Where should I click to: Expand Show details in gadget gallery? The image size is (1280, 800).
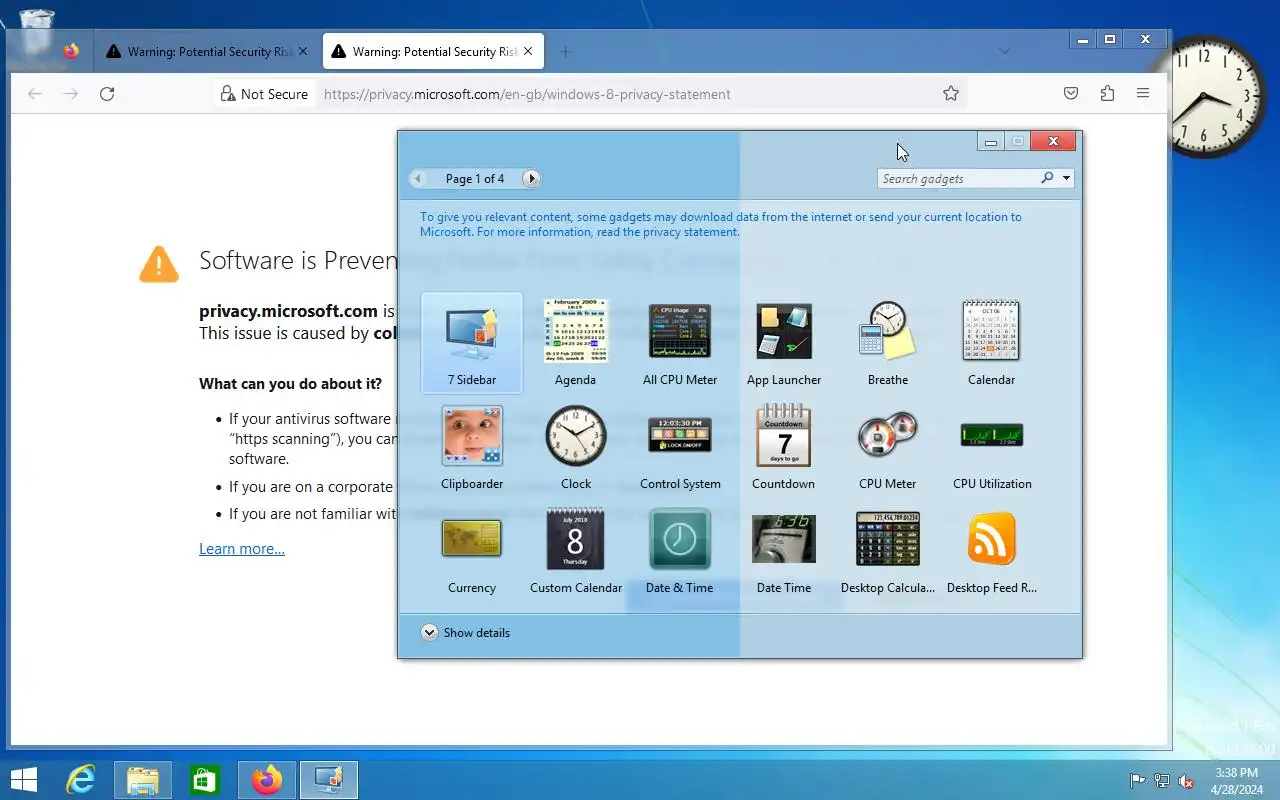click(x=466, y=633)
